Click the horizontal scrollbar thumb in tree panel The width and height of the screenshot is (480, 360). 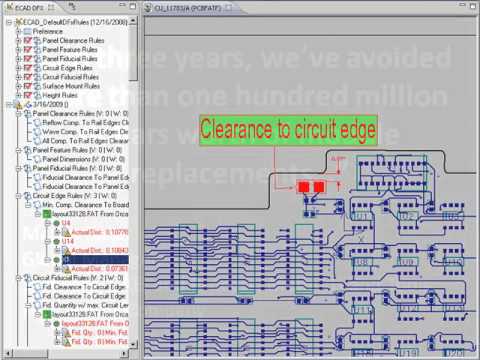(30, 353)
